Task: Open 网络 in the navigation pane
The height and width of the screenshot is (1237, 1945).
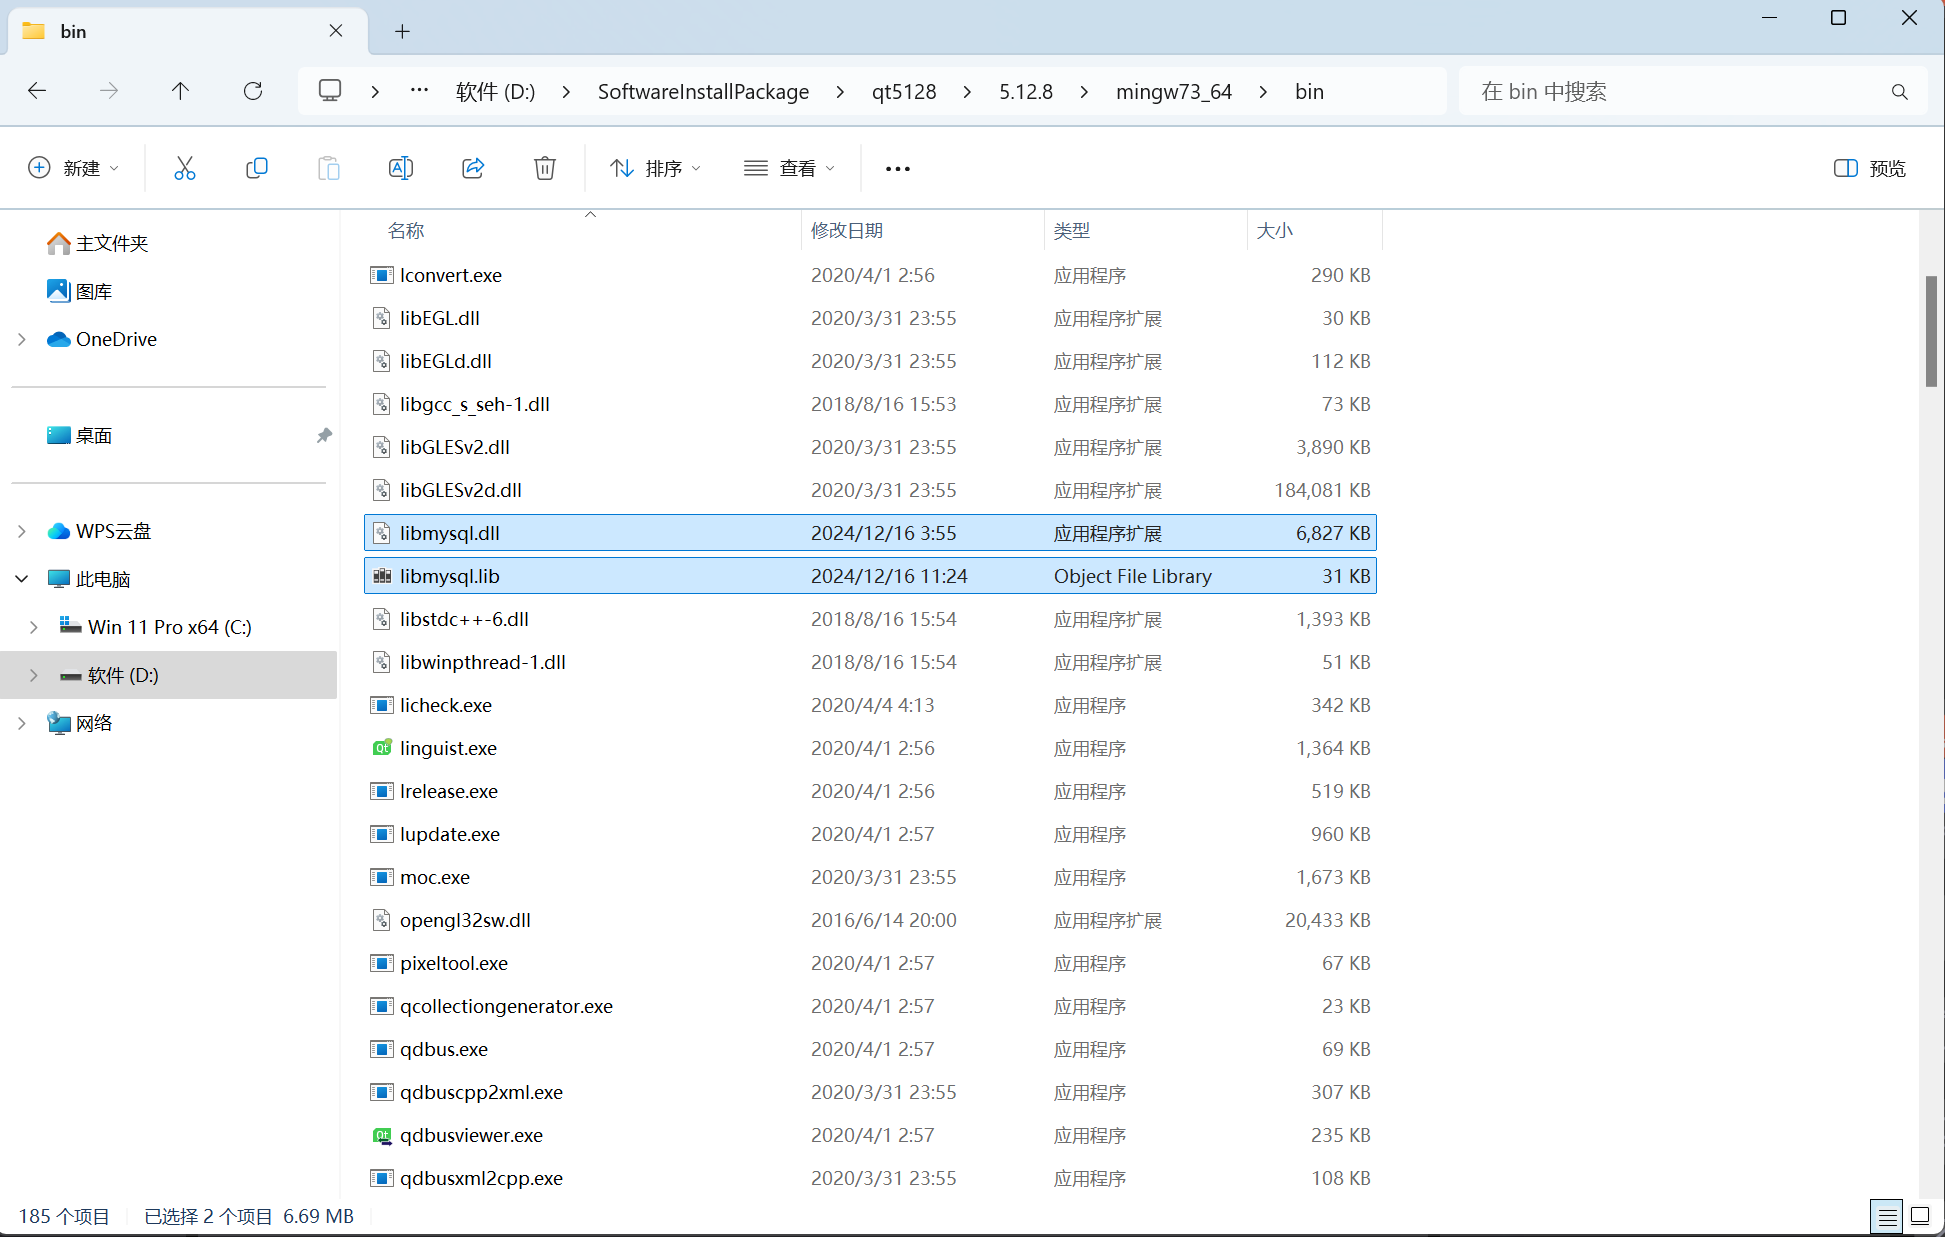Action: (x=93, y=722)
